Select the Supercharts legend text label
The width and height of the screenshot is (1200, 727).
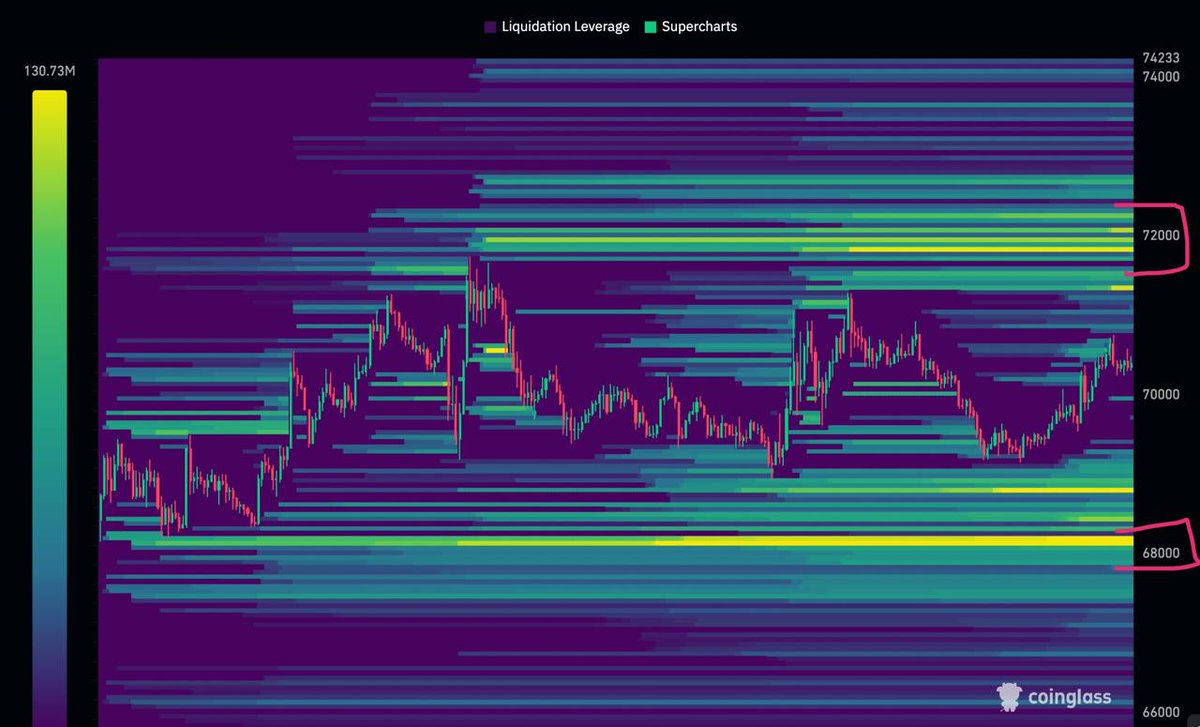[700, 26]
